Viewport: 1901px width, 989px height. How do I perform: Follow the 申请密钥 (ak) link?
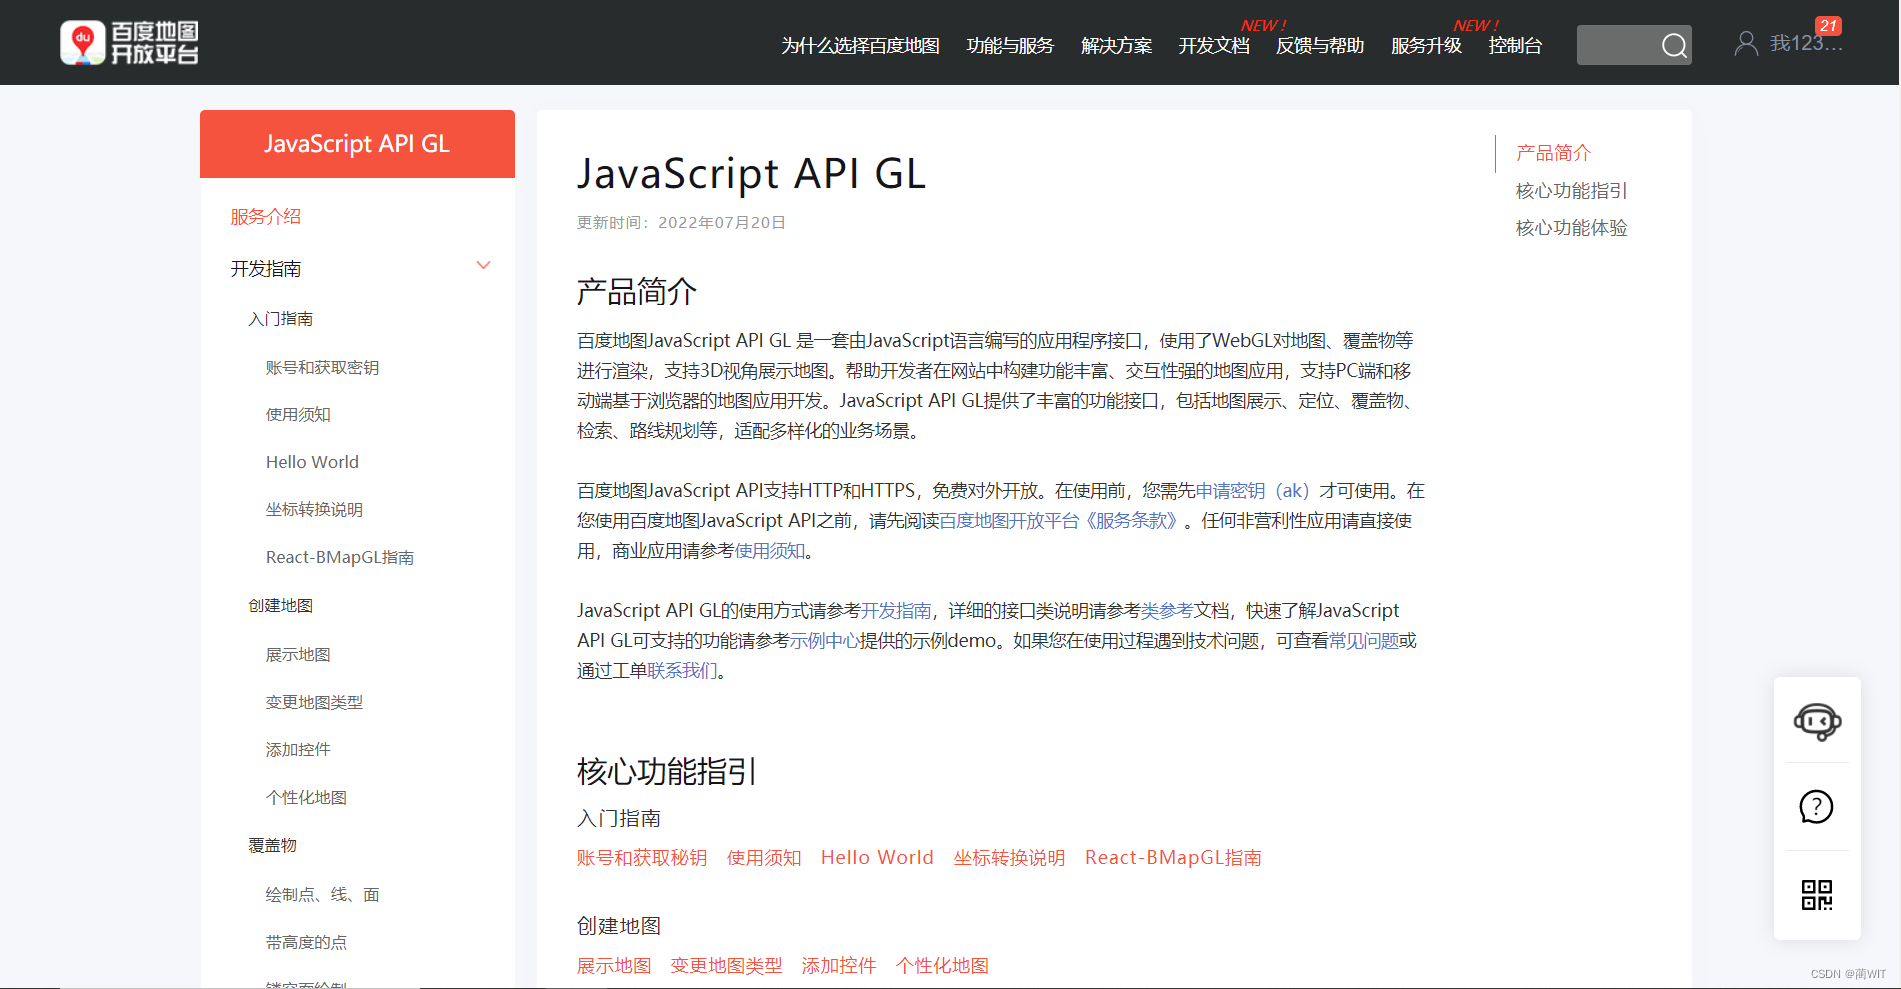point(1253,491)
